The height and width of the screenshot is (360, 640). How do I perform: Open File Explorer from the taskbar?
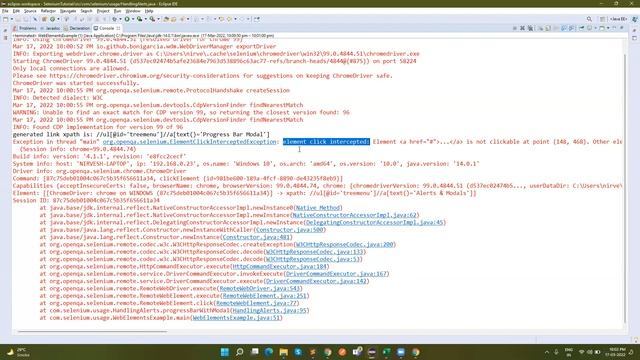click(284, 352)
